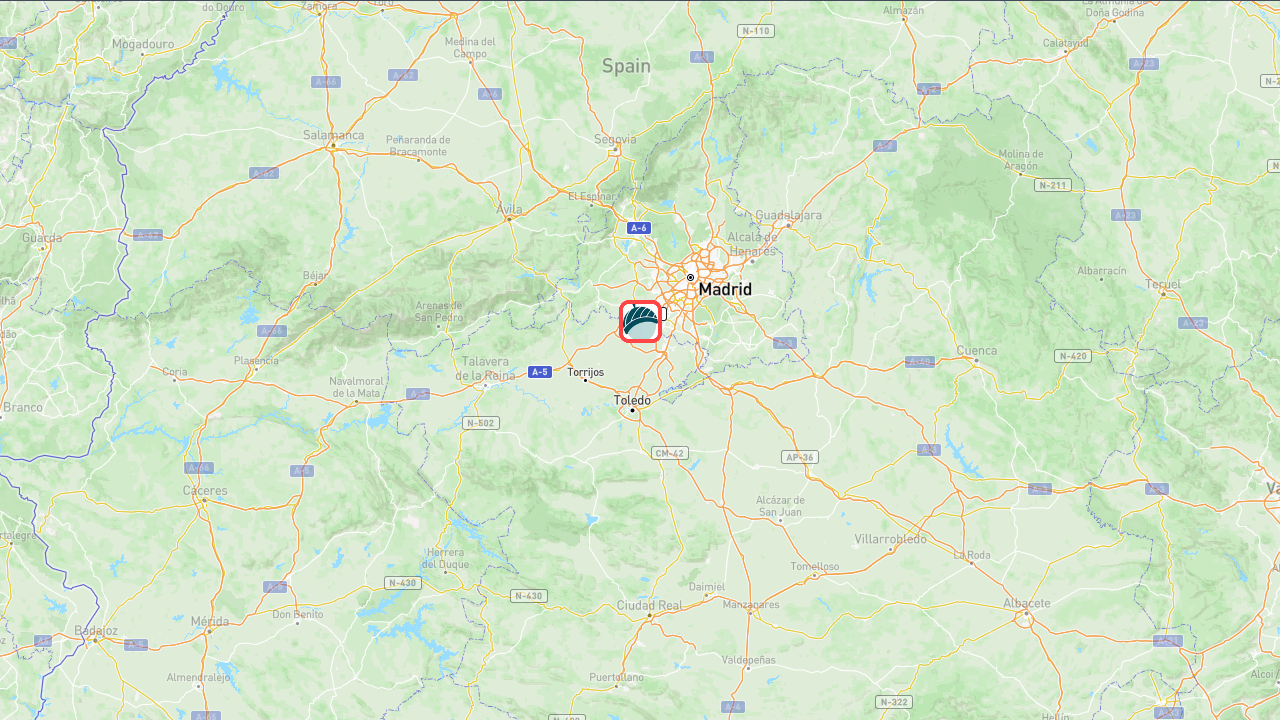Click the CM-42 road shield
Viewport: 1280px width, 720px height.
click(x=670, y=453)
